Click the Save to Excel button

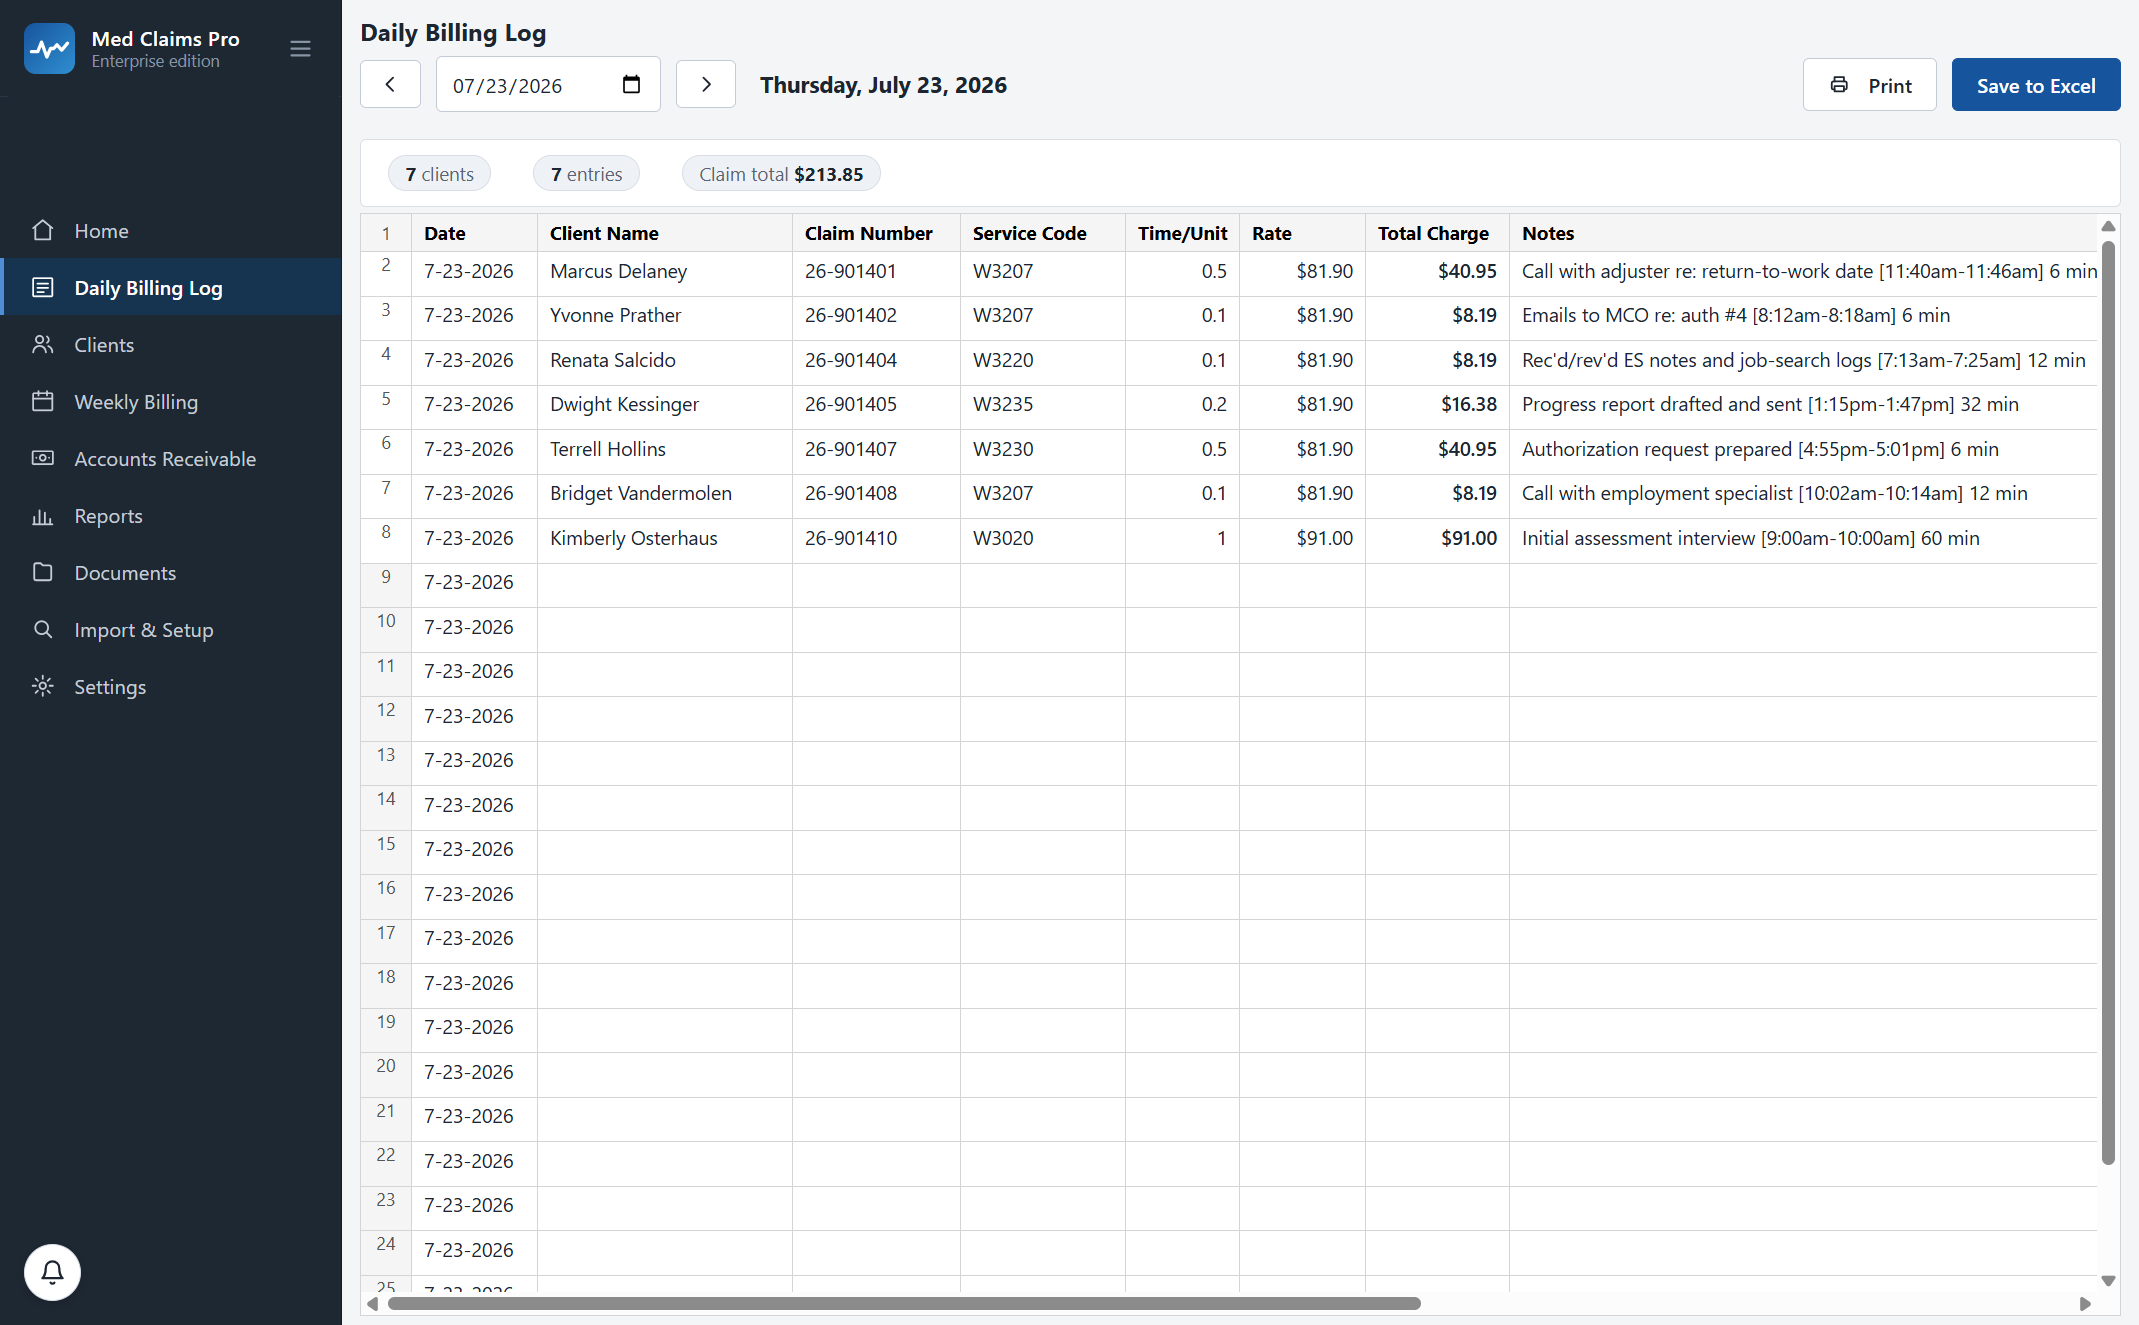tap(2036, 85)
